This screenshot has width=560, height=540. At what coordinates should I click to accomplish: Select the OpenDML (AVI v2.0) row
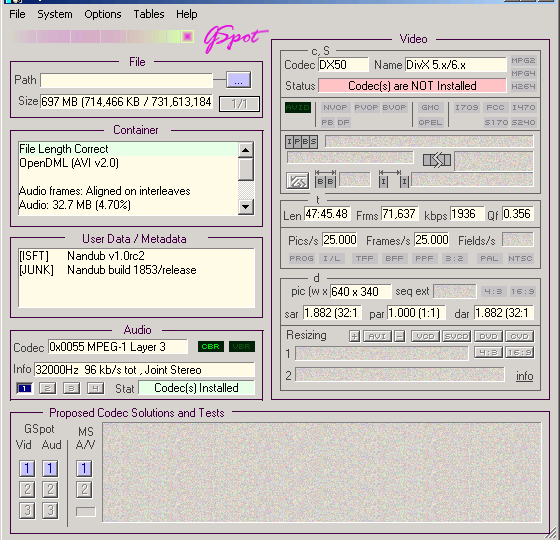(128, 163)
